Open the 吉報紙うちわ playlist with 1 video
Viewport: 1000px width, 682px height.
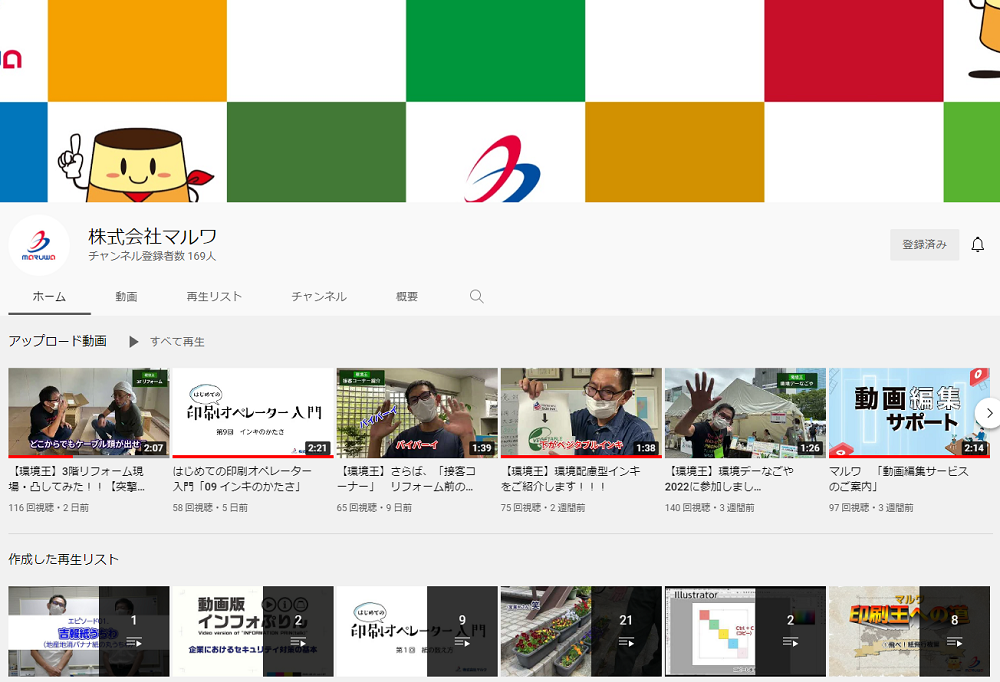[89, 631]
